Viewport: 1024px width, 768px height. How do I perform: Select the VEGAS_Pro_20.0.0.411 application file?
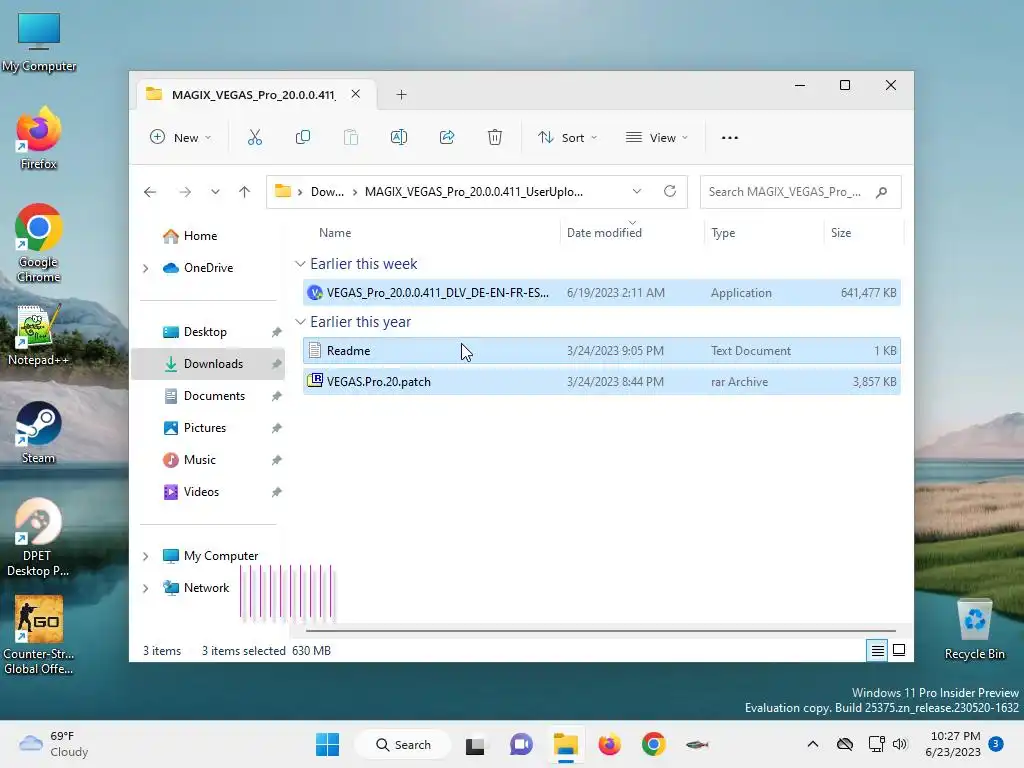tap(601, 293)
